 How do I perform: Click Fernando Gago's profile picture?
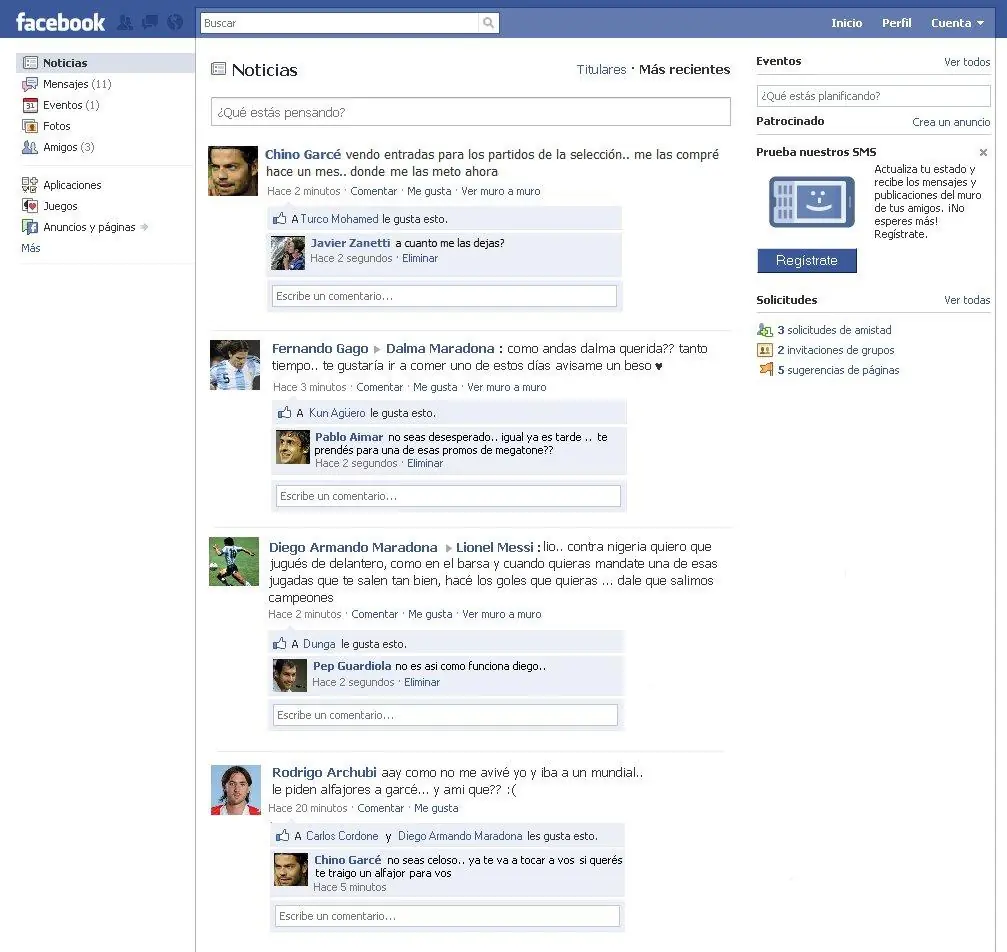235,365
